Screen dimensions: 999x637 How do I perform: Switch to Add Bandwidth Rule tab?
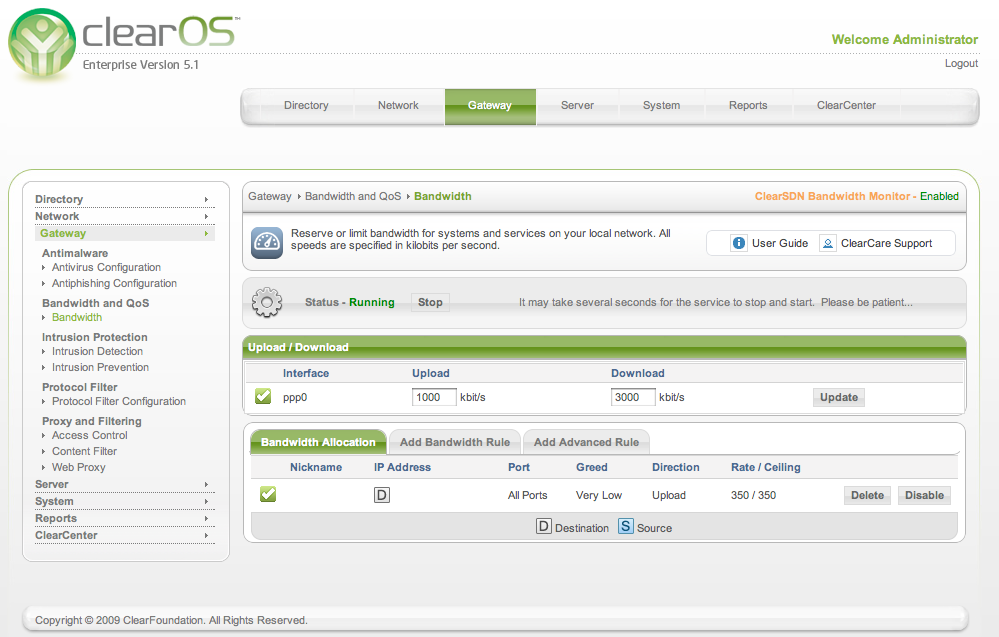455,442
